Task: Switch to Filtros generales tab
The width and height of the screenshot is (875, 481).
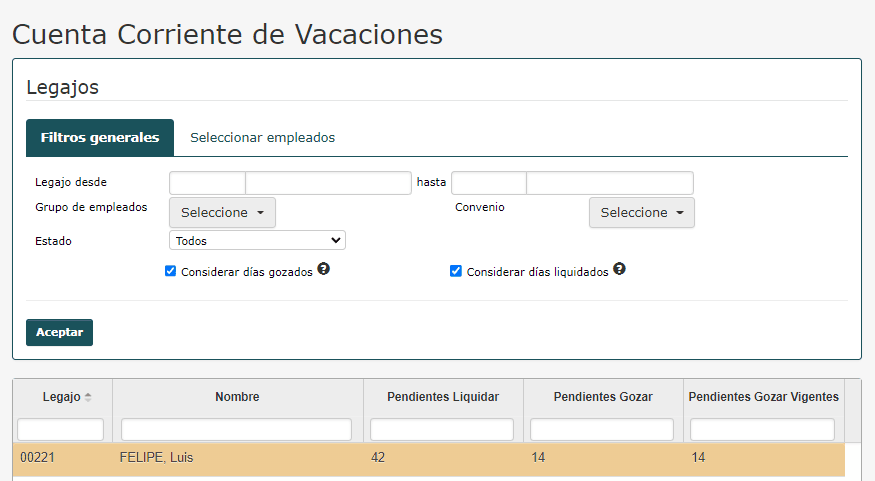Action: point(100,137)
